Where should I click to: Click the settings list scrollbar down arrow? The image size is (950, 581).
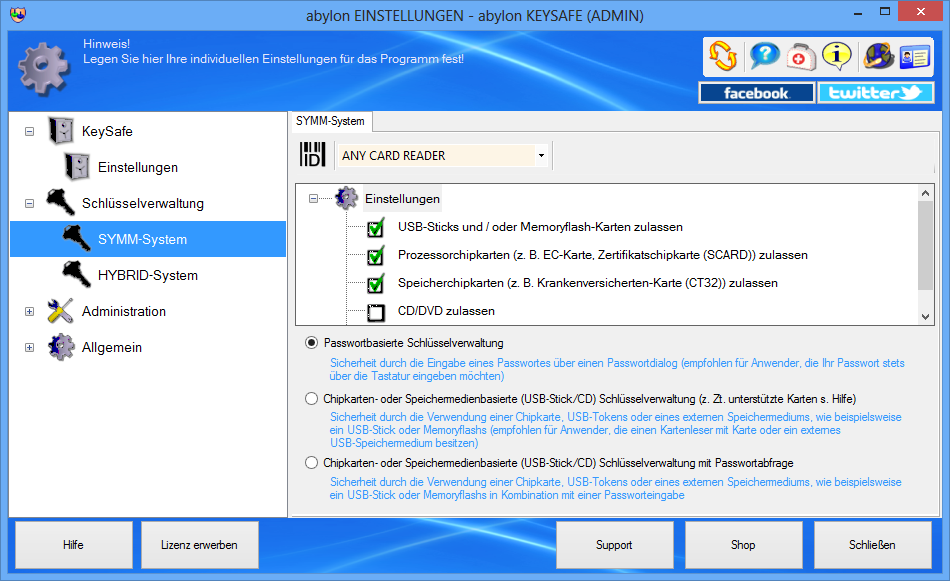925,316
